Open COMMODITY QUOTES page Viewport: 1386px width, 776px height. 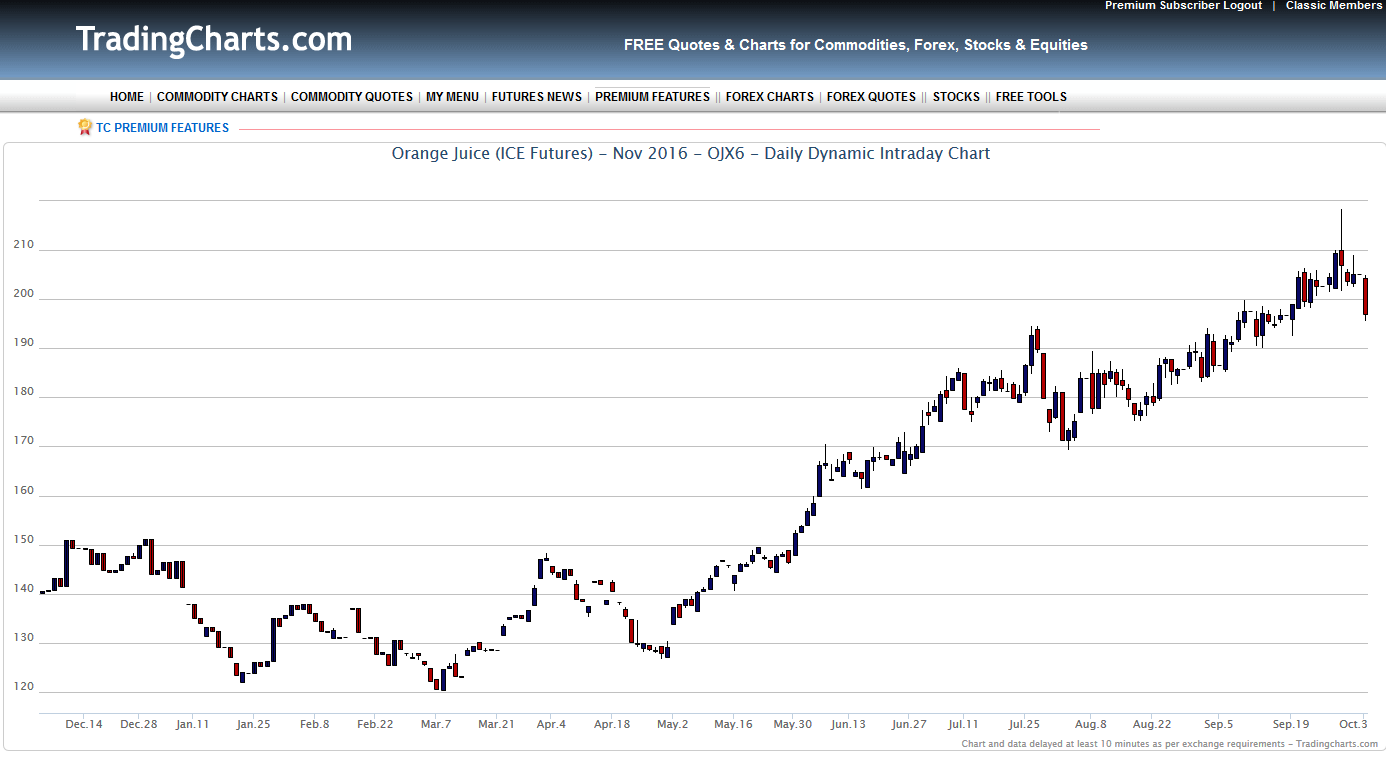351,97
